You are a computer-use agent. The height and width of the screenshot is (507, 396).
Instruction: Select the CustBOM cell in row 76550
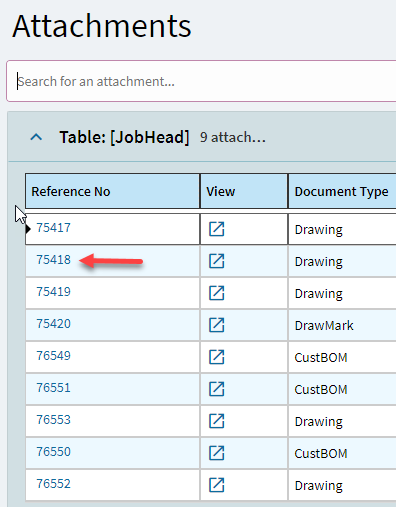[342, 453]
